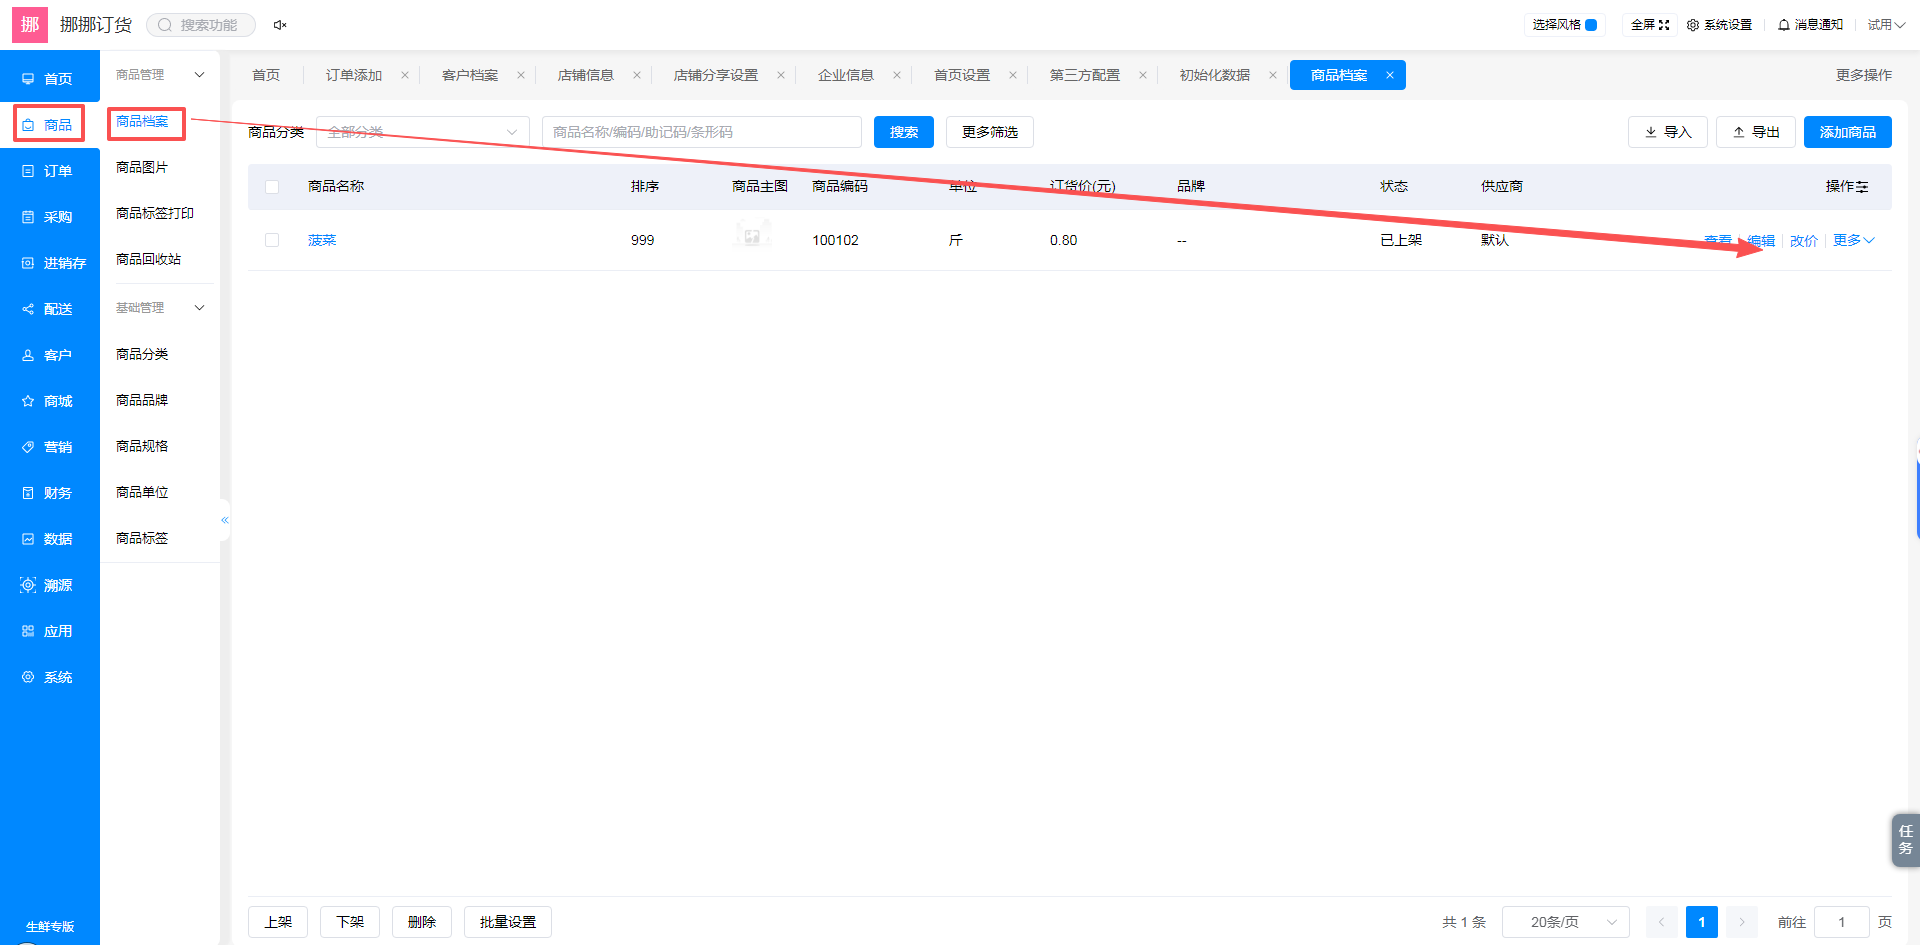Enter fullscreen mode
The width and height of the screenshot is (1920, 945).
point(1650,25)
